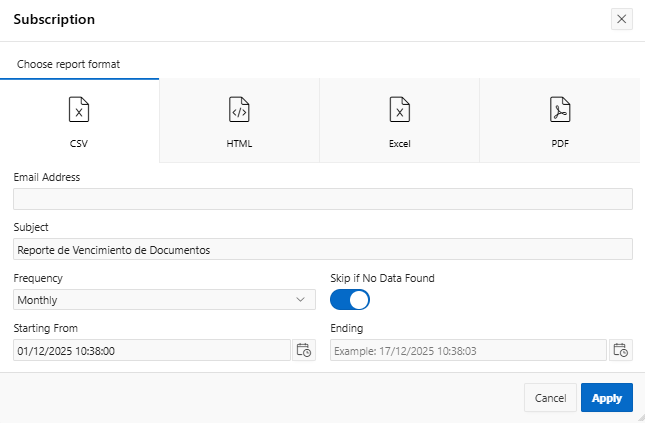The height and width of the screenshot is (423, 645).
Task: Select the Excel text label tab
Action: pos(399,144)
